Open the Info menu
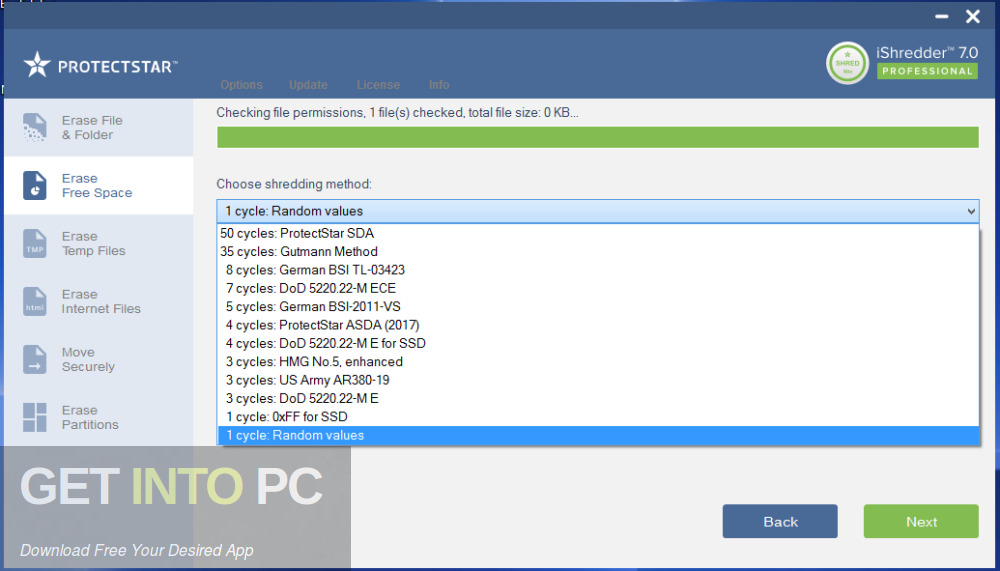The image size is (1000, 571). 439,85
